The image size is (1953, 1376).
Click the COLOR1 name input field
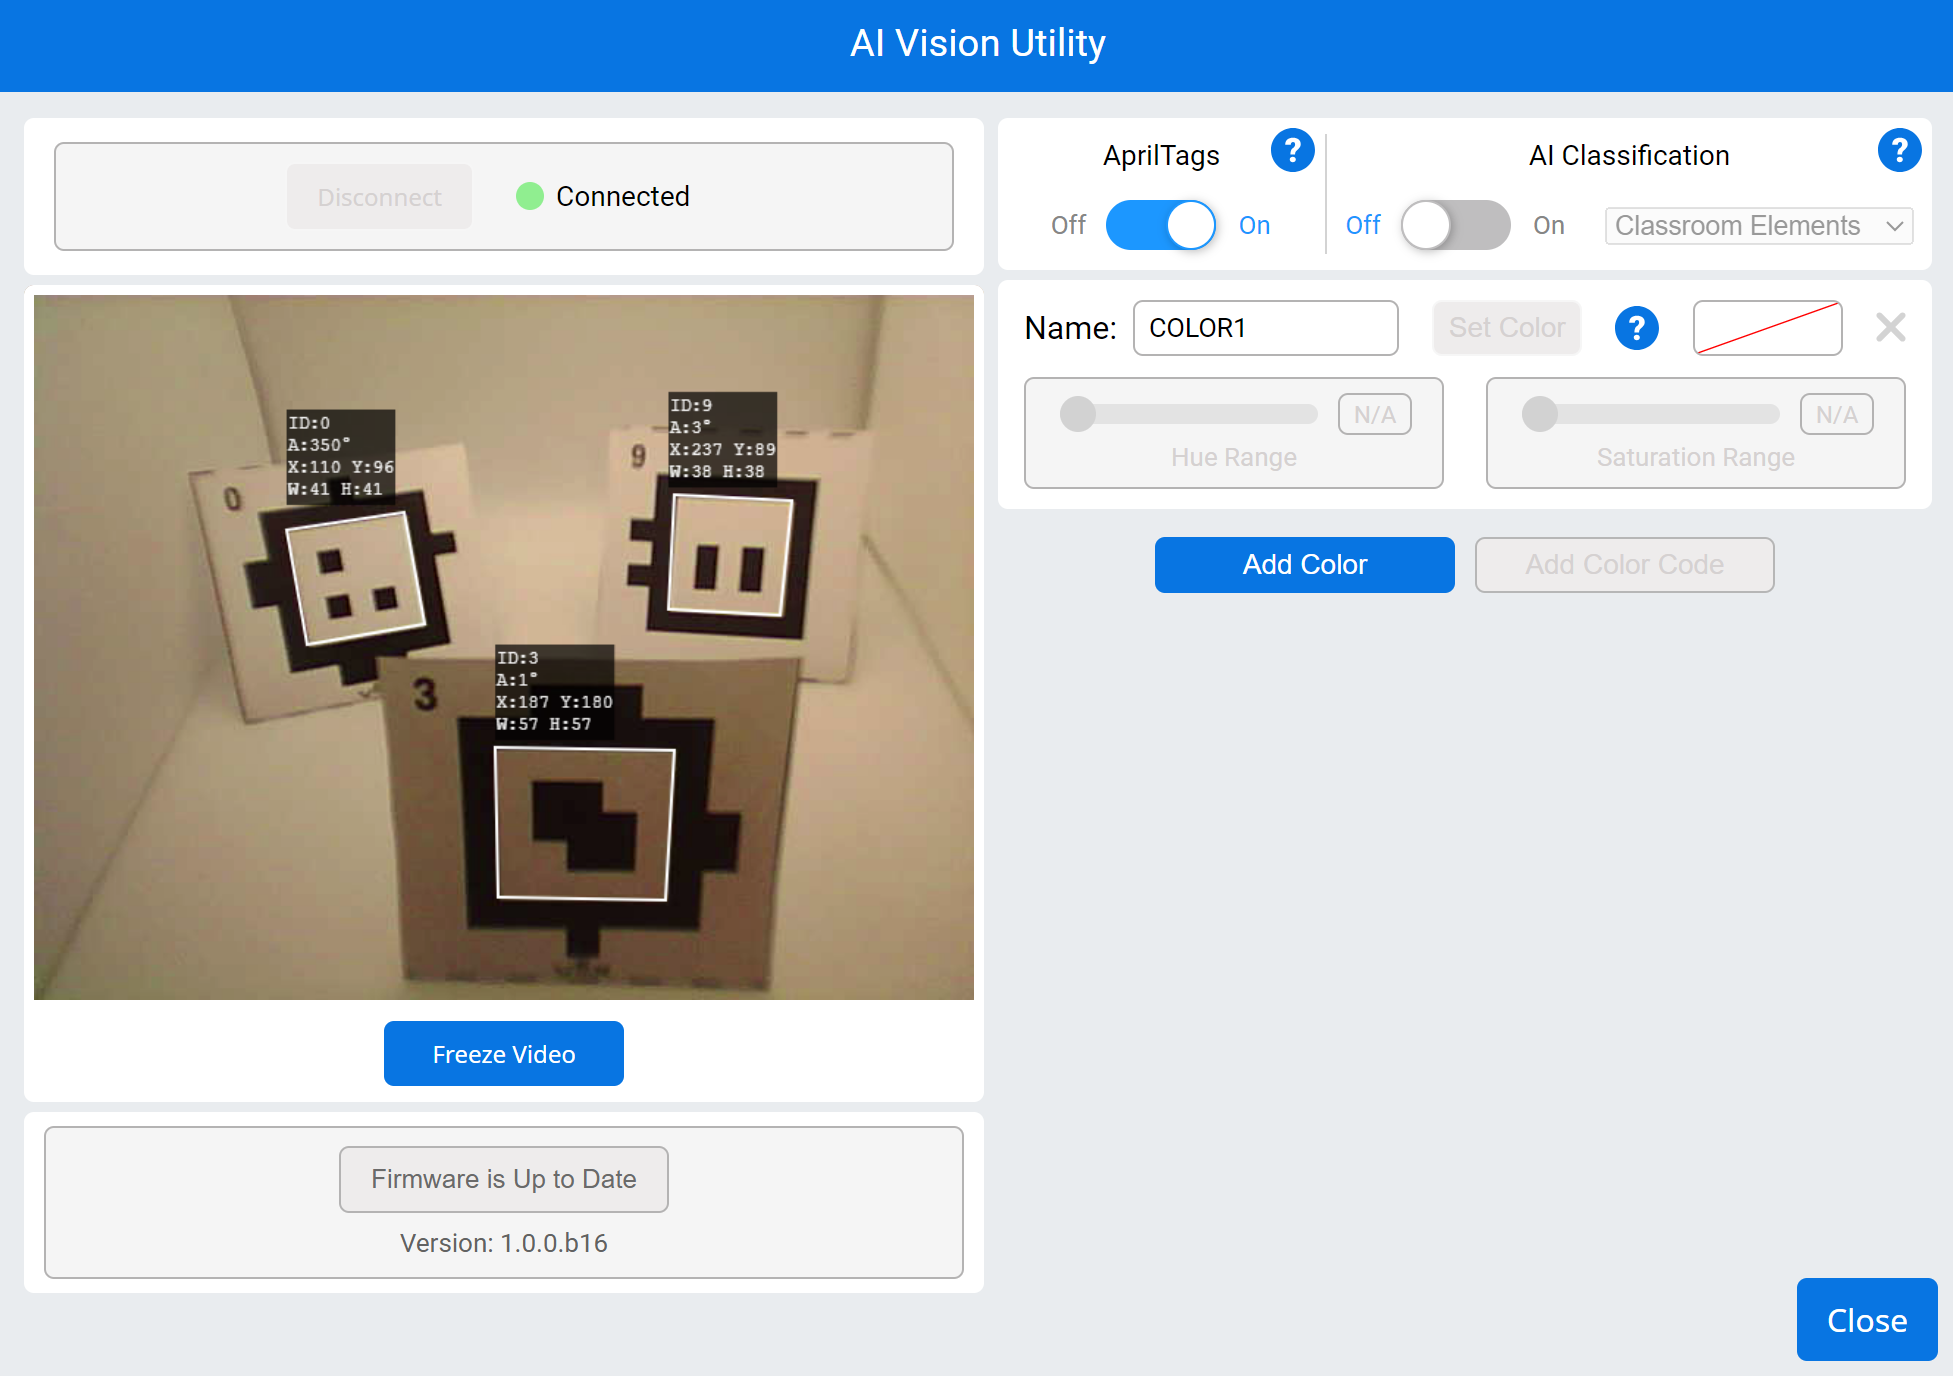point(1265,328)
